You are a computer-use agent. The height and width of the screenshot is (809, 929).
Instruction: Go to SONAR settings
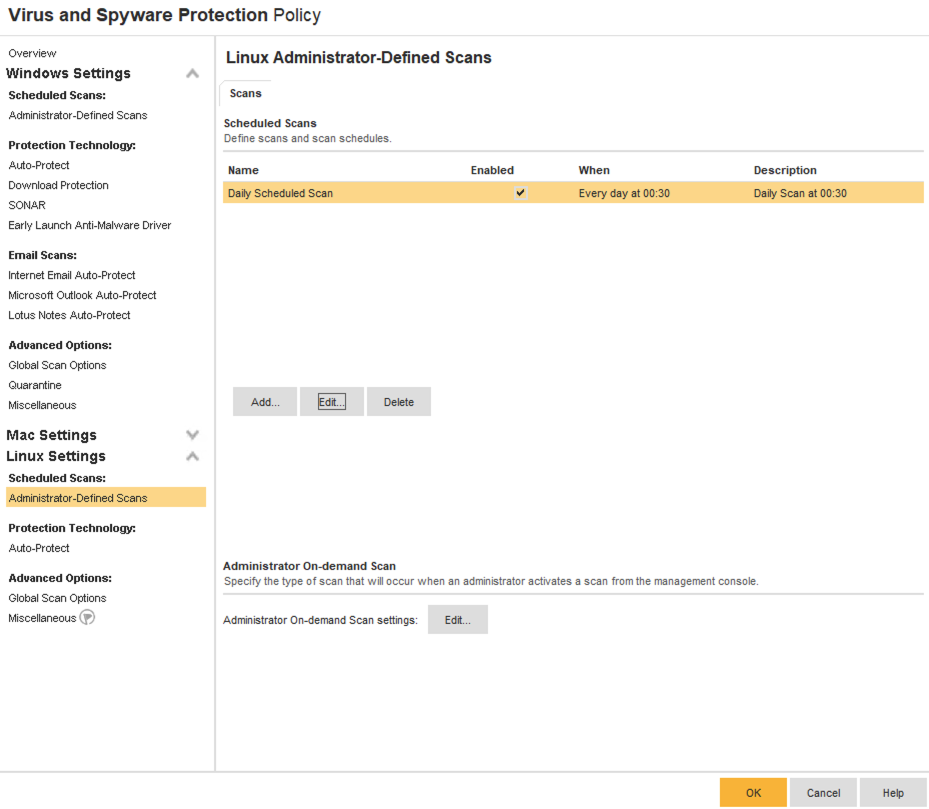[27, 205]
